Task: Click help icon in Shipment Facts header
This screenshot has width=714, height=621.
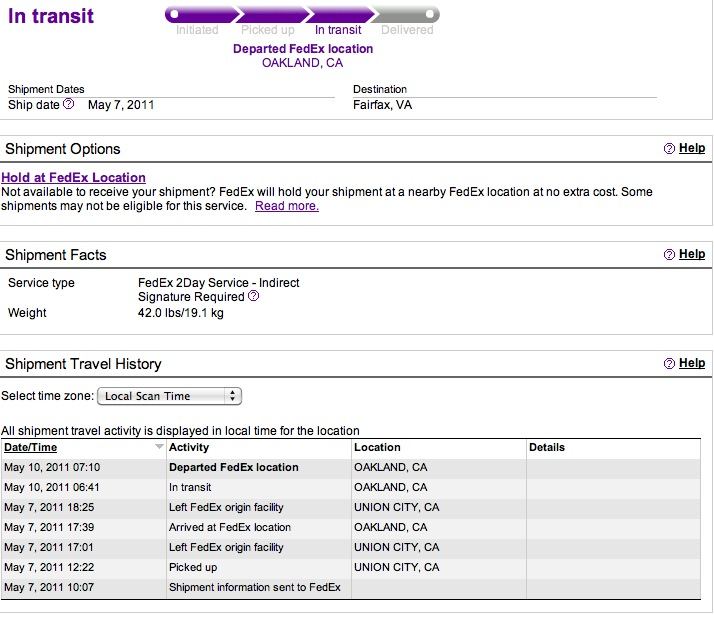Action: click(669, 255)
